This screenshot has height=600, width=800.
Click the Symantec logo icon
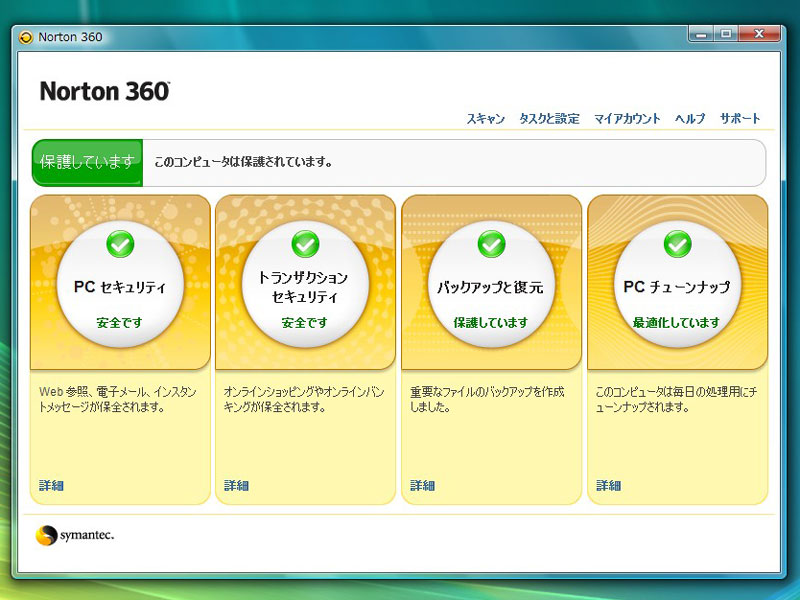[x=46, y=535]
